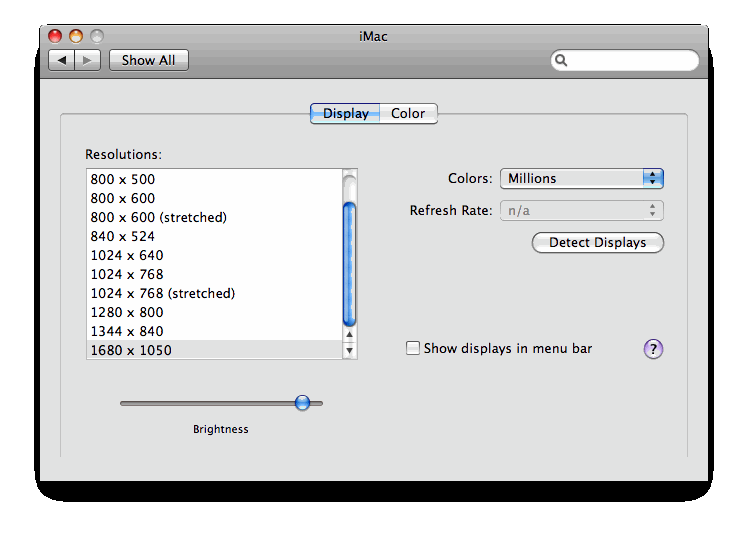Select the 1280 x 800 resolution
Viewport: 748px width, 536px height.
(215, 312)
